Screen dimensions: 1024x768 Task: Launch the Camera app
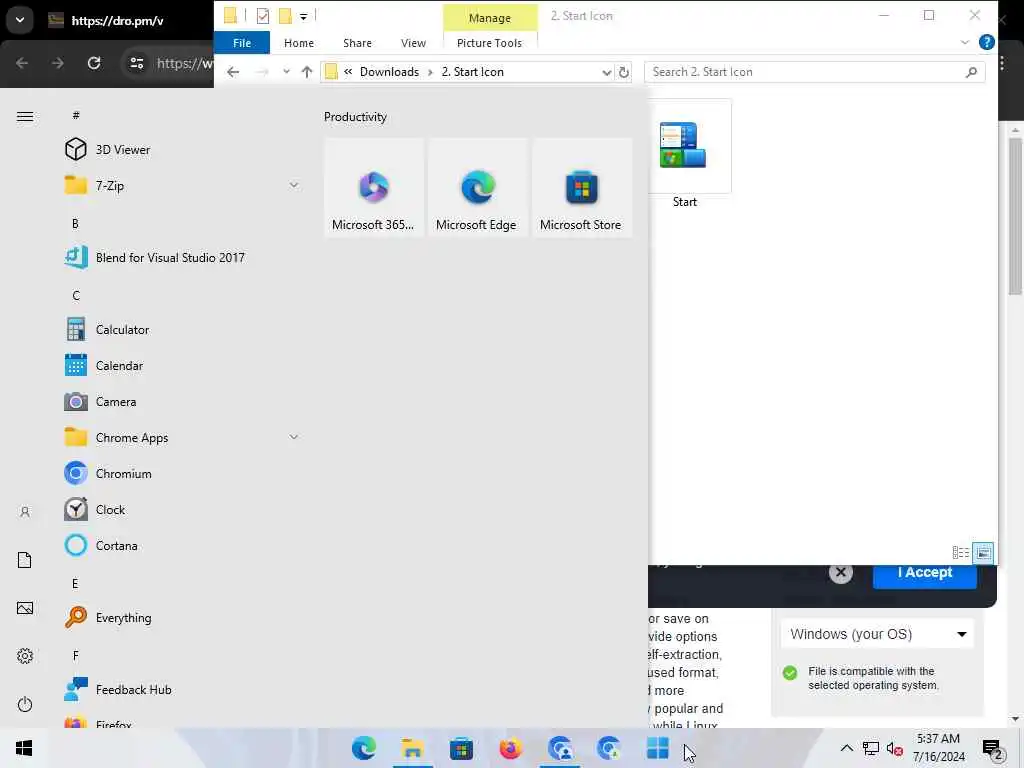tap(182, 401)
